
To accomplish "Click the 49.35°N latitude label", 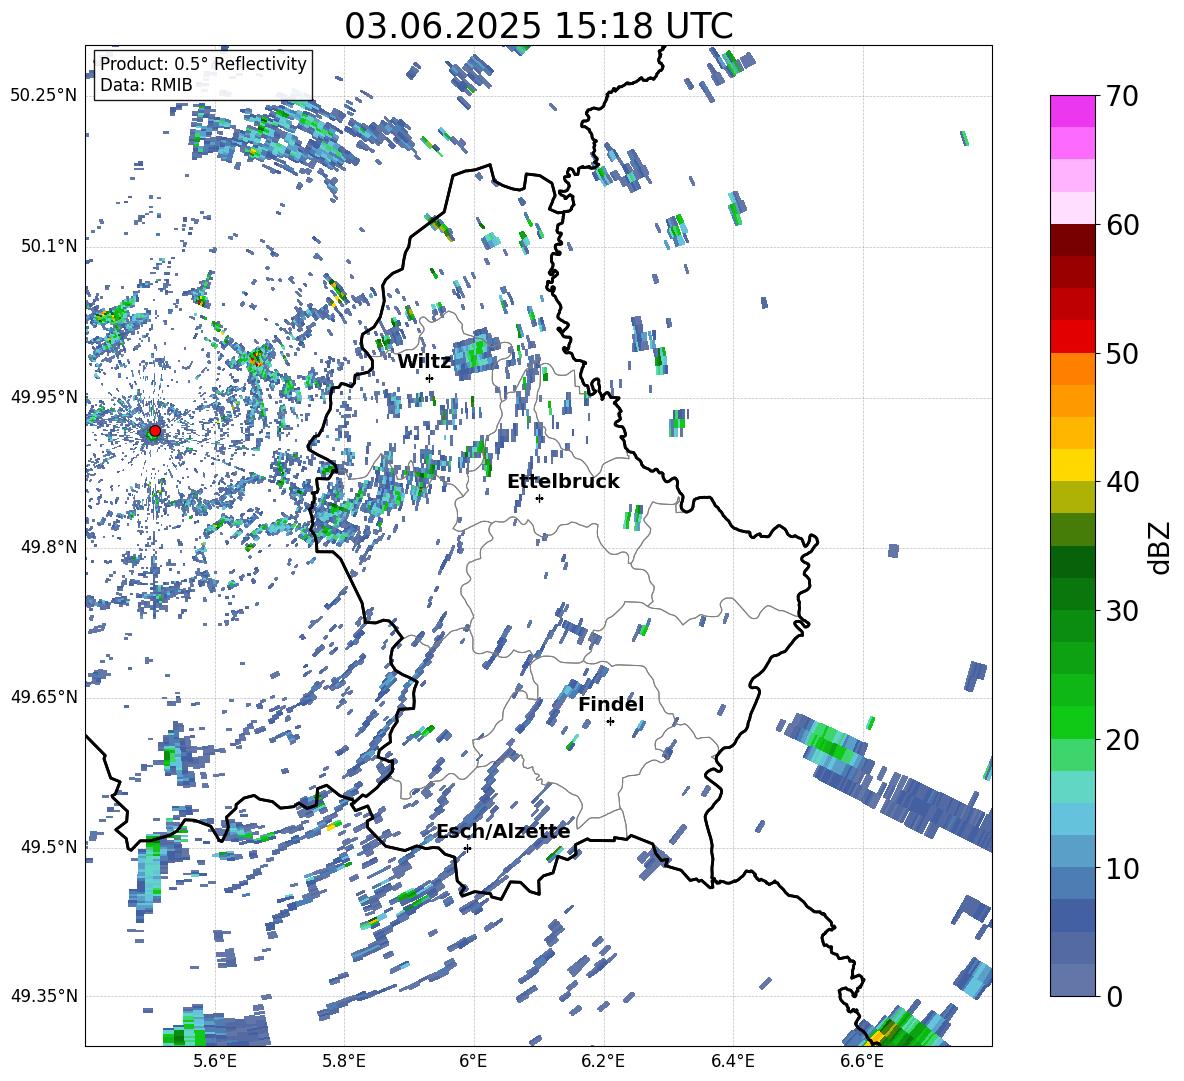I will pos(44,996).
